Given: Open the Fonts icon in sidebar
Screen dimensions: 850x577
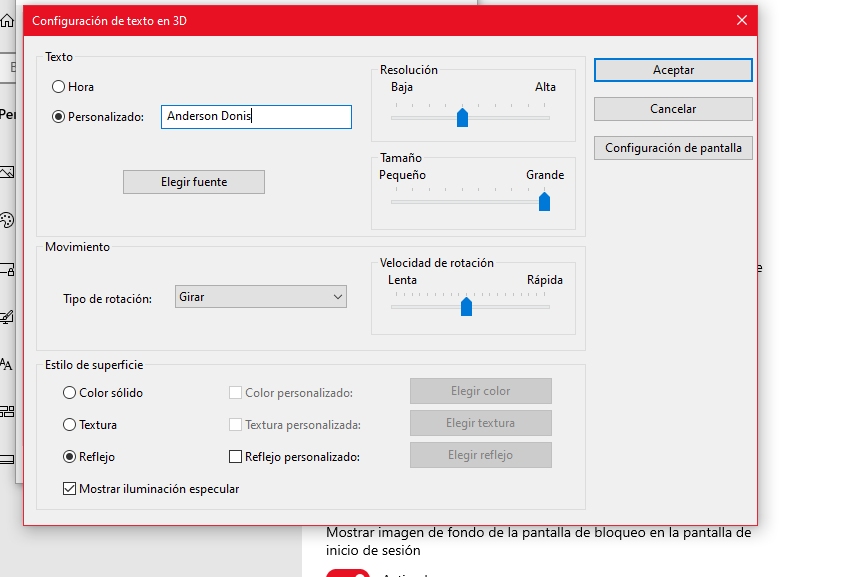Looking at the screenshot, I should [x=7, y=364].
